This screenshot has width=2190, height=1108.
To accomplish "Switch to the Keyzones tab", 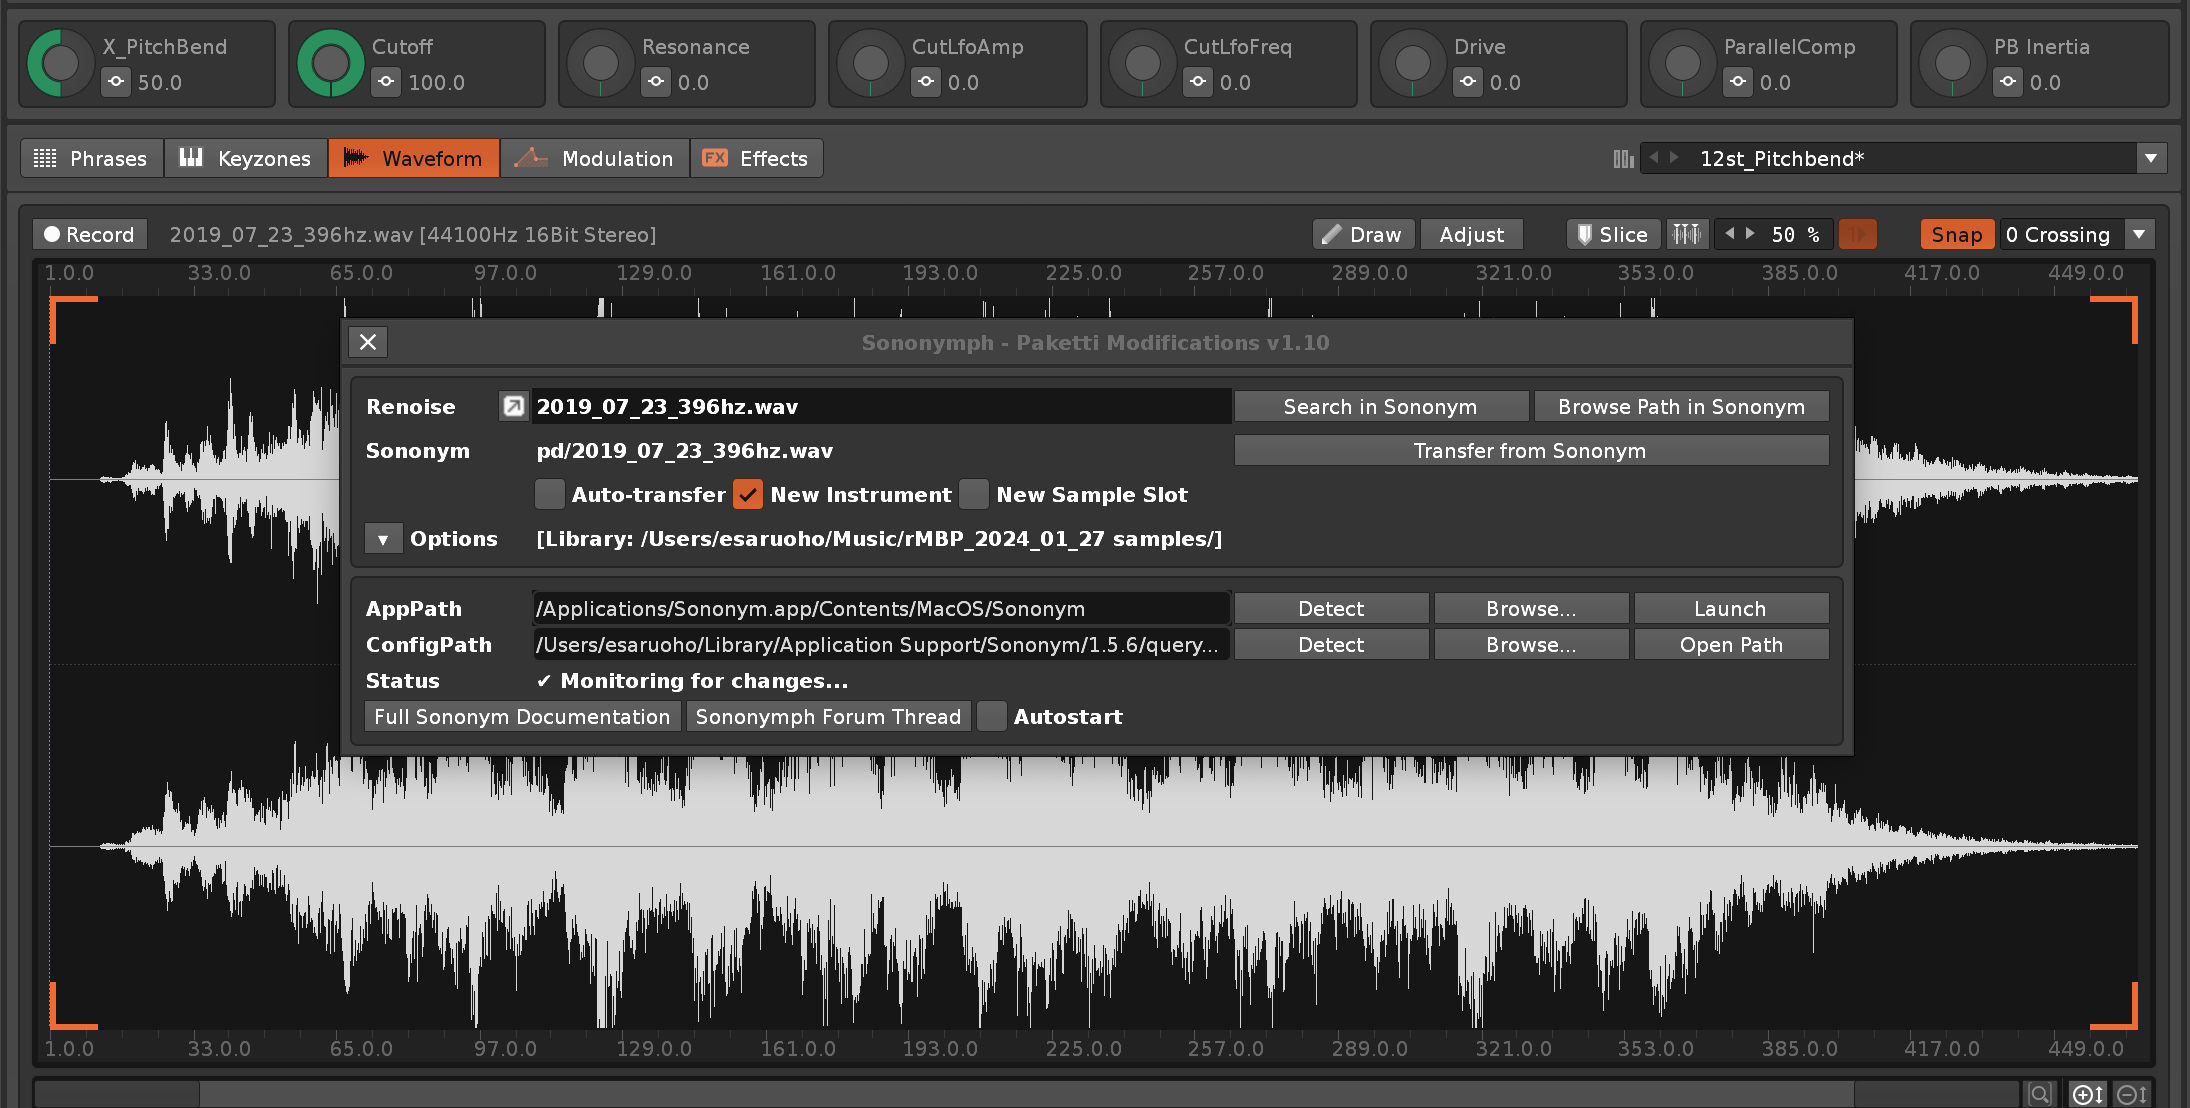I will pyautogui.click(x=245, y=158).
